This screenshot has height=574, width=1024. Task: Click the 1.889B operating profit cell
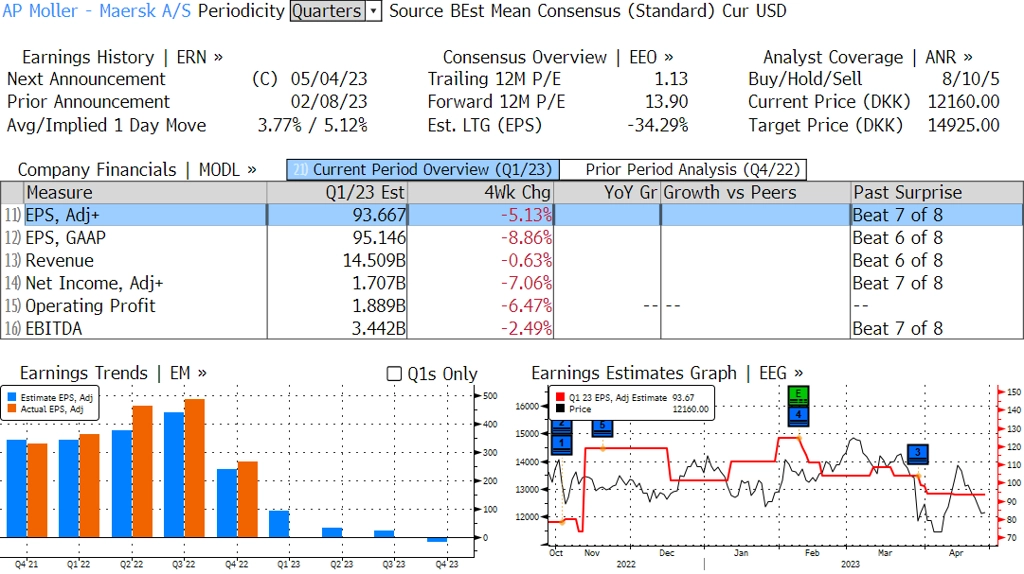click(337, 306)
